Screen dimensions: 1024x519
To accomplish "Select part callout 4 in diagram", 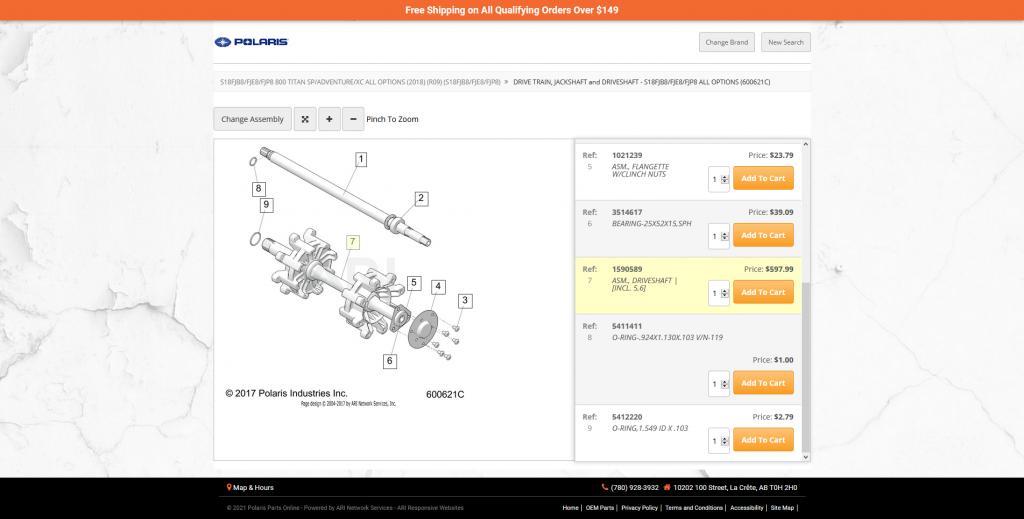I will point(438,286).
